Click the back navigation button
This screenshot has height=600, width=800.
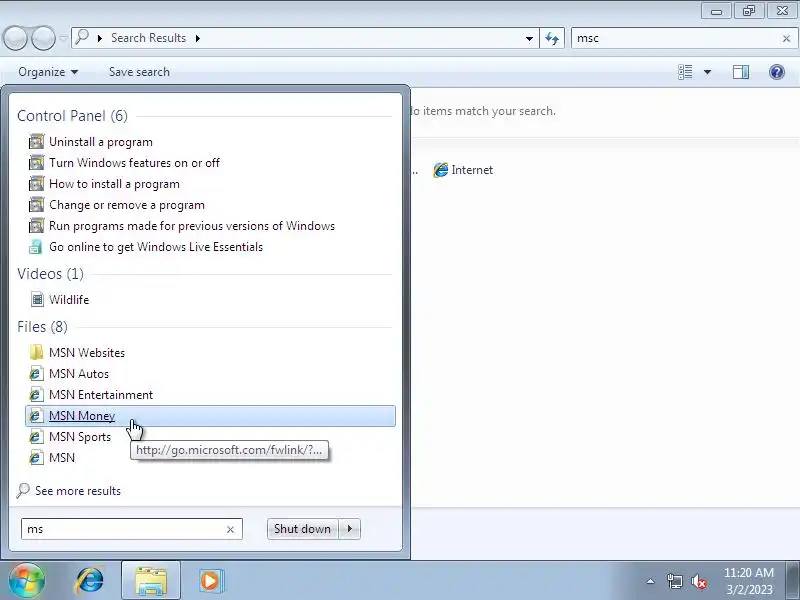tap(15, 38)
